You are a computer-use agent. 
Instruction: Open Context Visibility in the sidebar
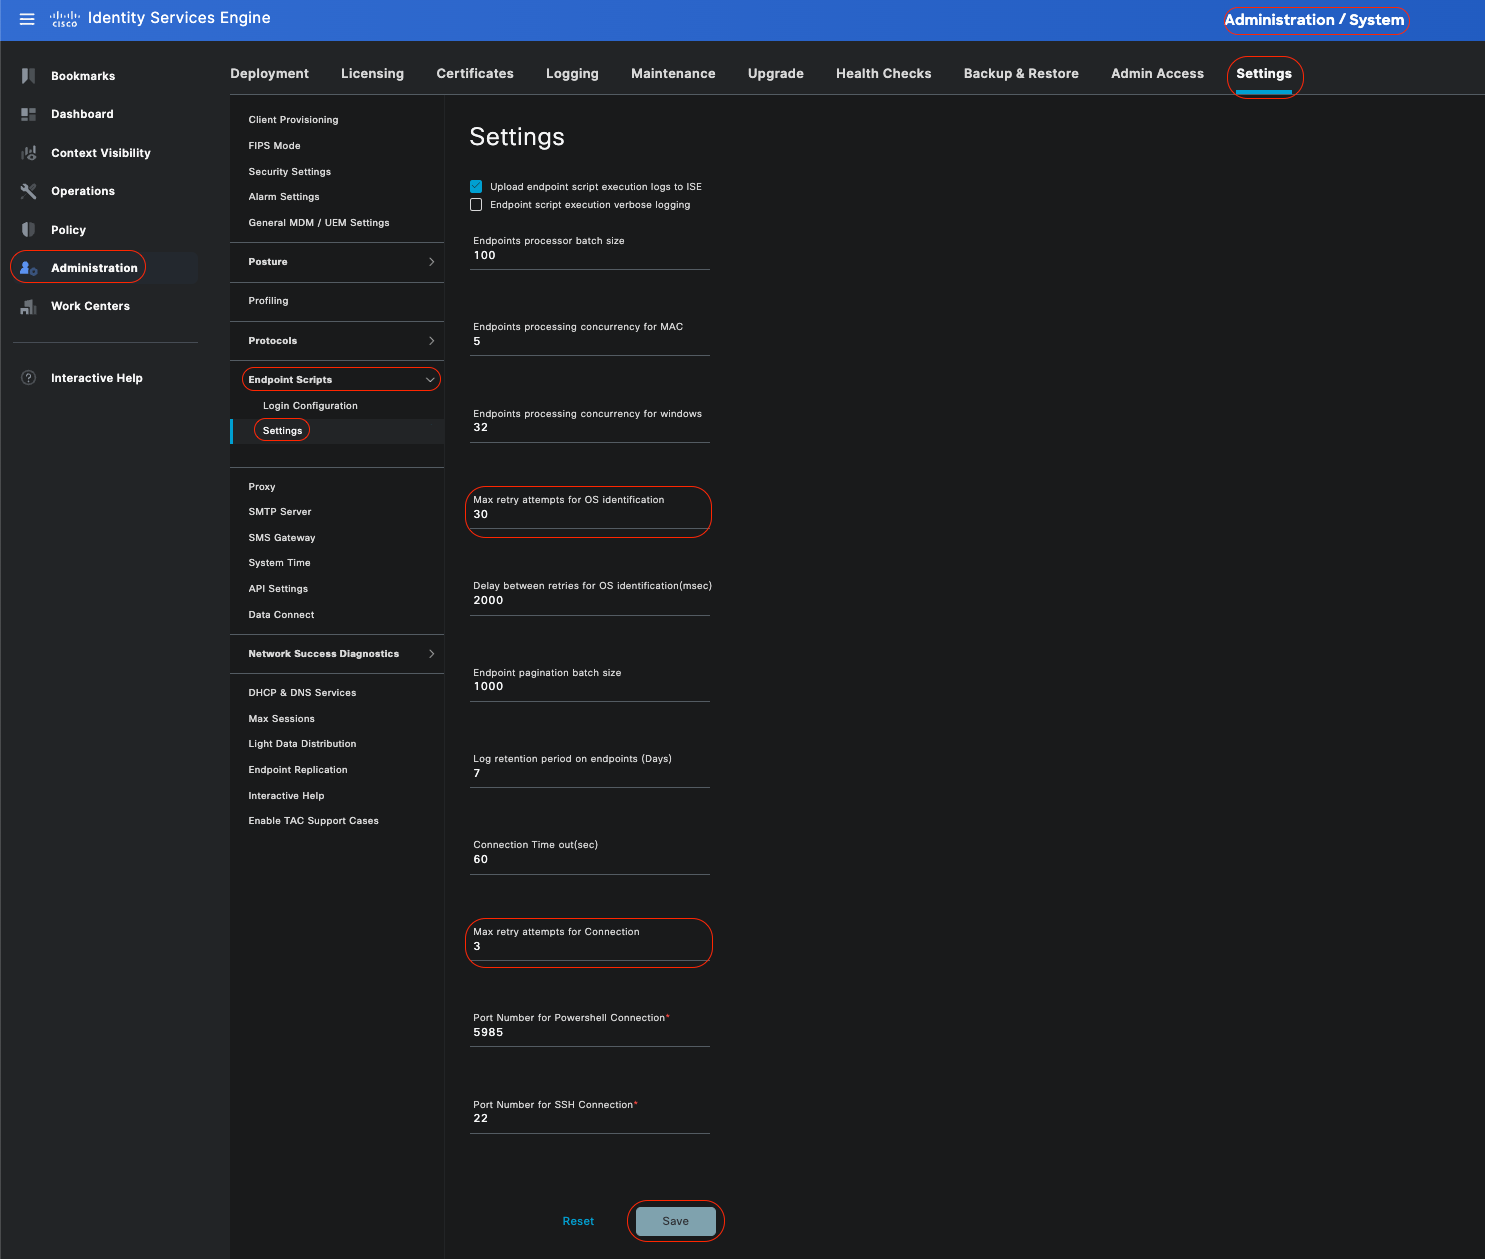coord(101,153)
